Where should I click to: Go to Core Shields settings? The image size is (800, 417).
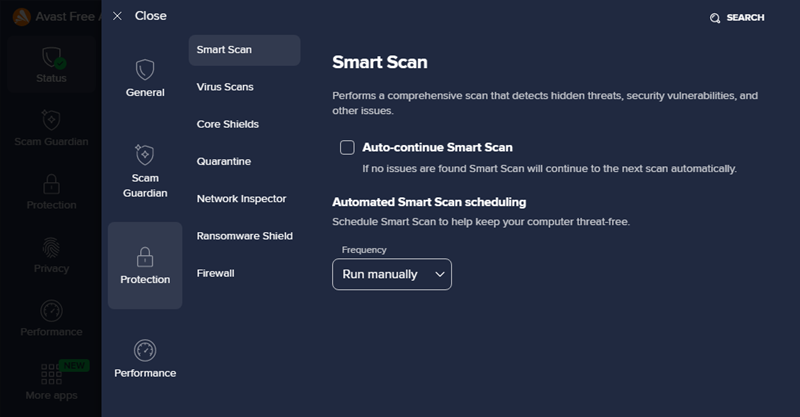pyautogui.click(x=228, y=124)
